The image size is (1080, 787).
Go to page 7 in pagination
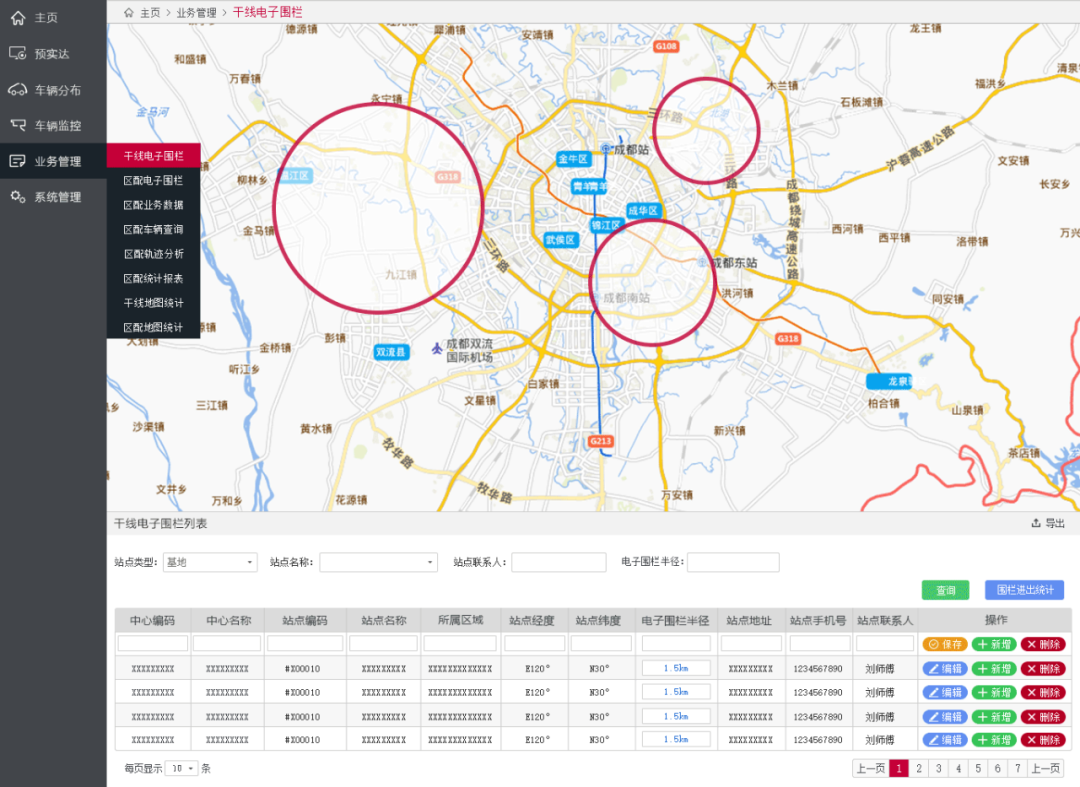1017,768
